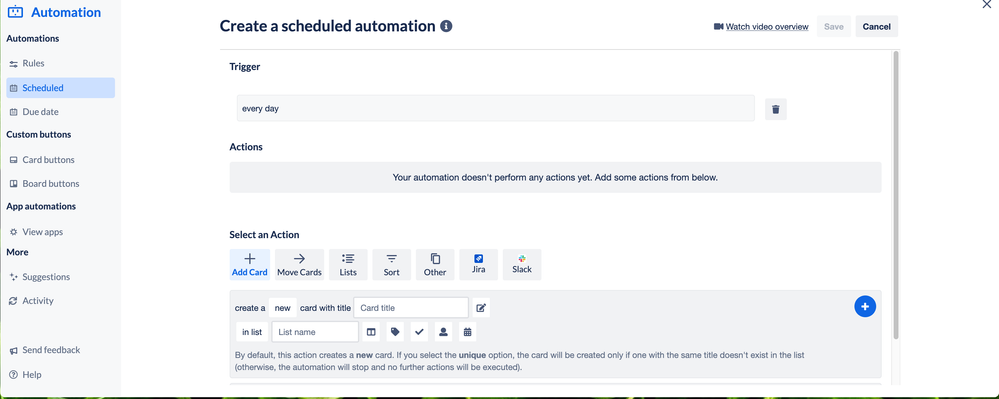
Task: Click the Save button
Action: 833,27
